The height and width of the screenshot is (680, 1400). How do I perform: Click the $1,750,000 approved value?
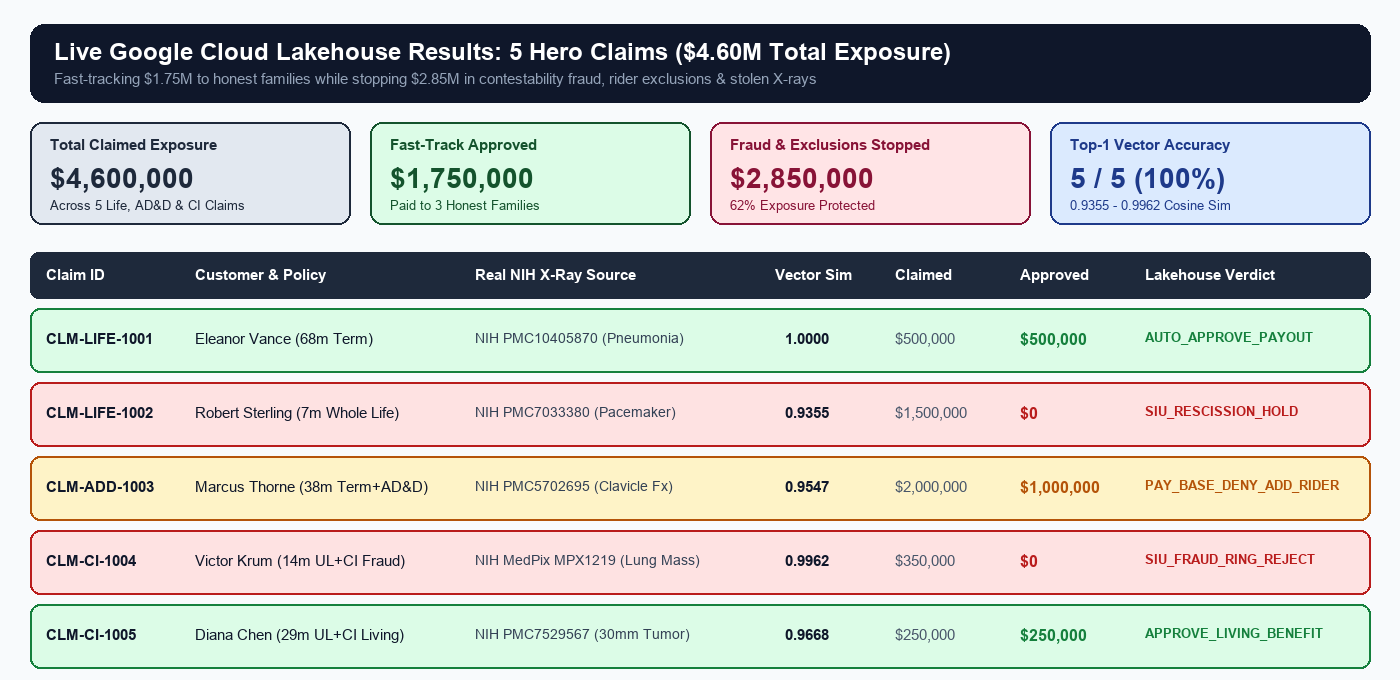pyautogui.click(x=462, y=178)
